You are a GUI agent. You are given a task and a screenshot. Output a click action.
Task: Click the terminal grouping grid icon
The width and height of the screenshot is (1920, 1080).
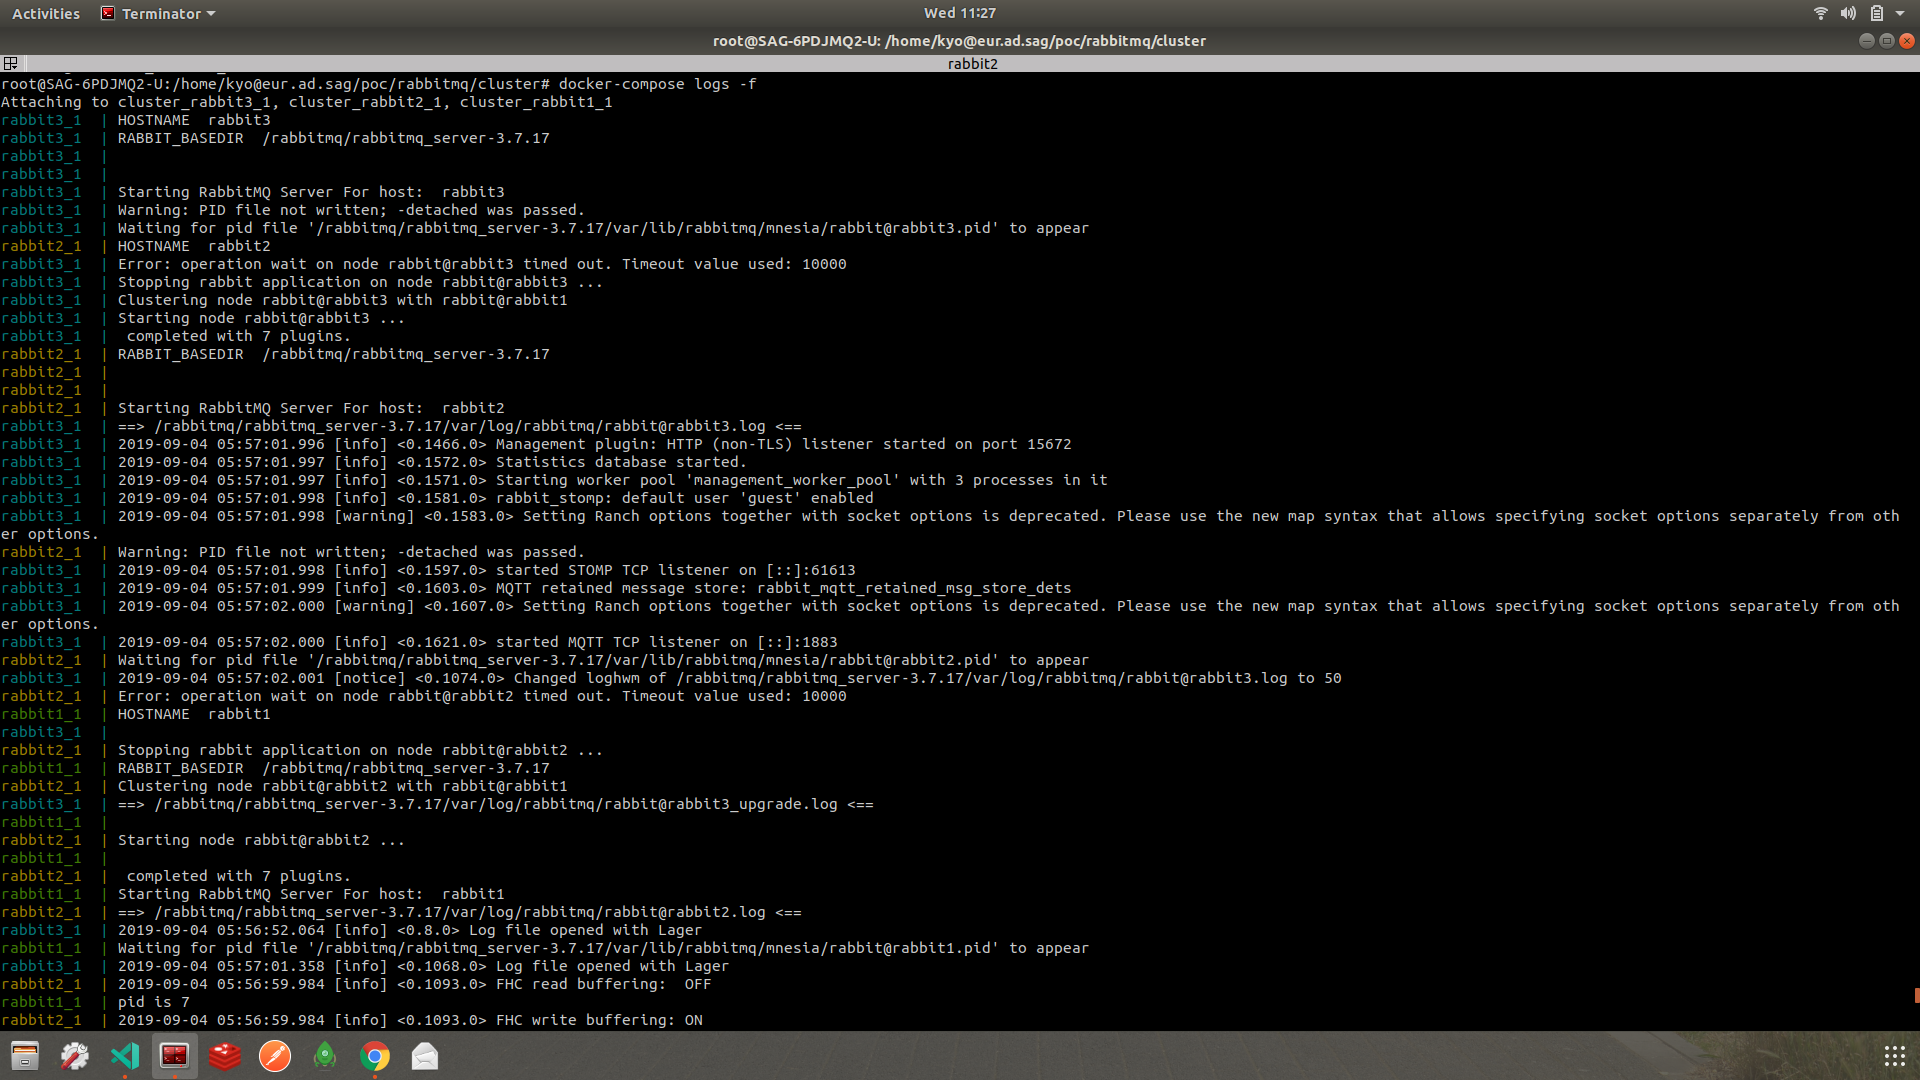[11, 63]
